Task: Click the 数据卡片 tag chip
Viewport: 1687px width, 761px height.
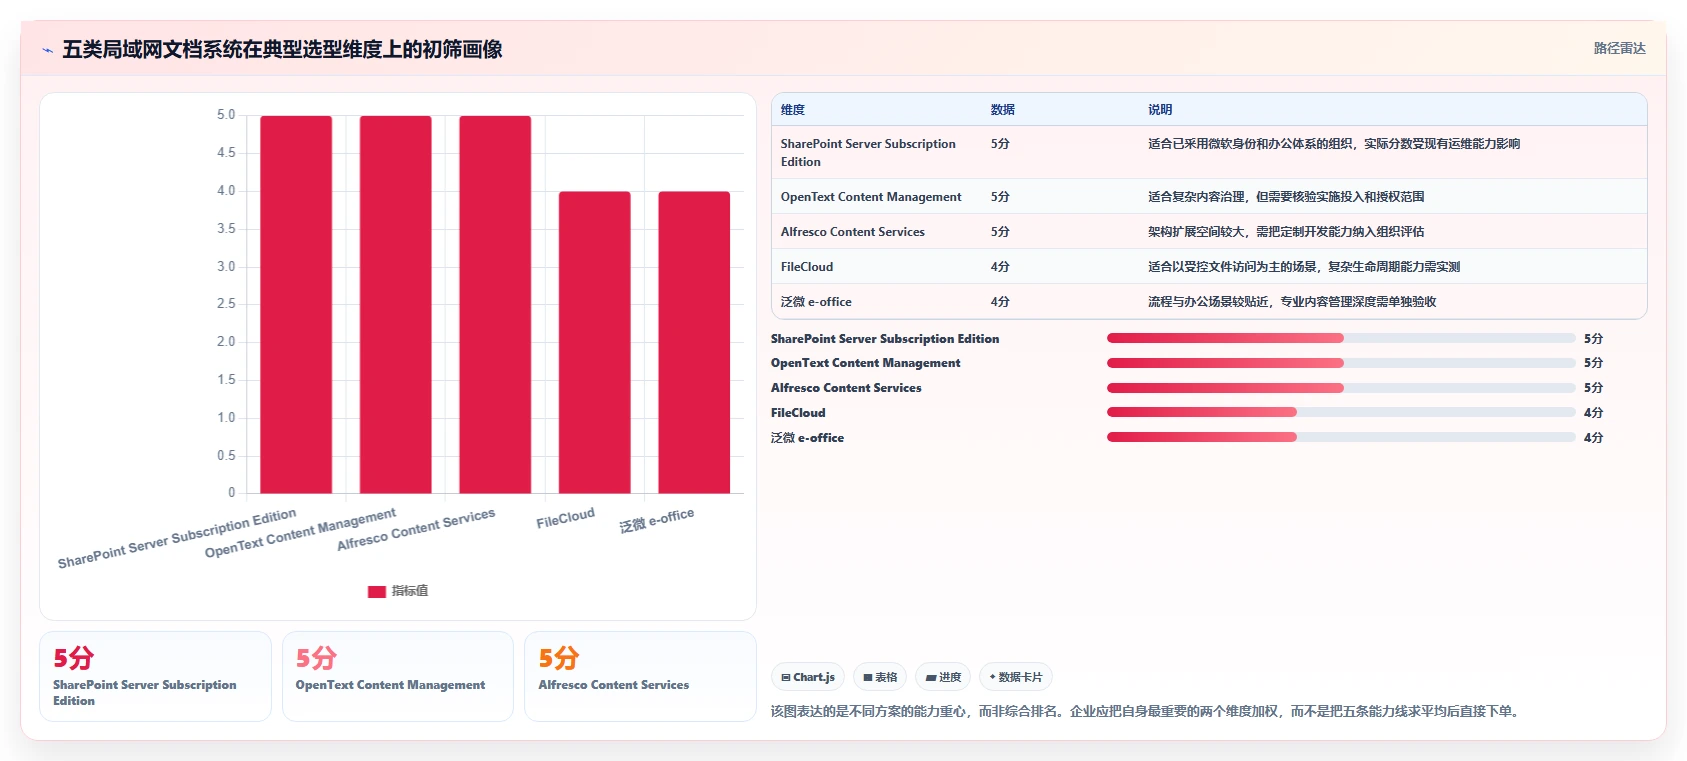Action: click(x=1016, y=677)
